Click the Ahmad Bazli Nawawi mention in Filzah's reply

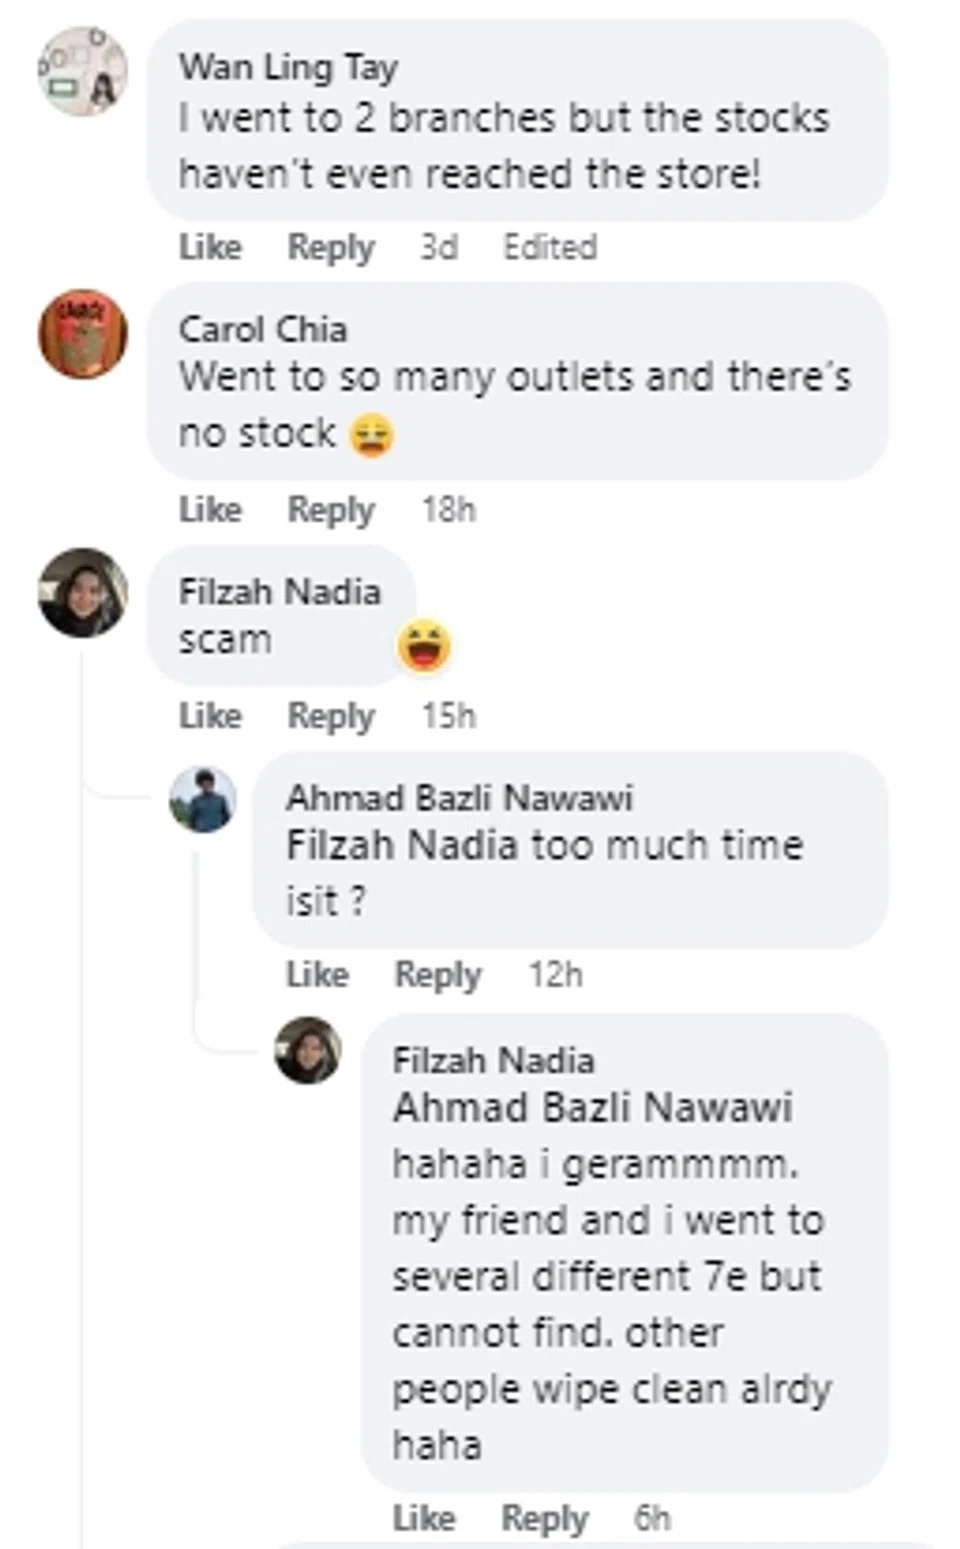[x=592, y=1108]
